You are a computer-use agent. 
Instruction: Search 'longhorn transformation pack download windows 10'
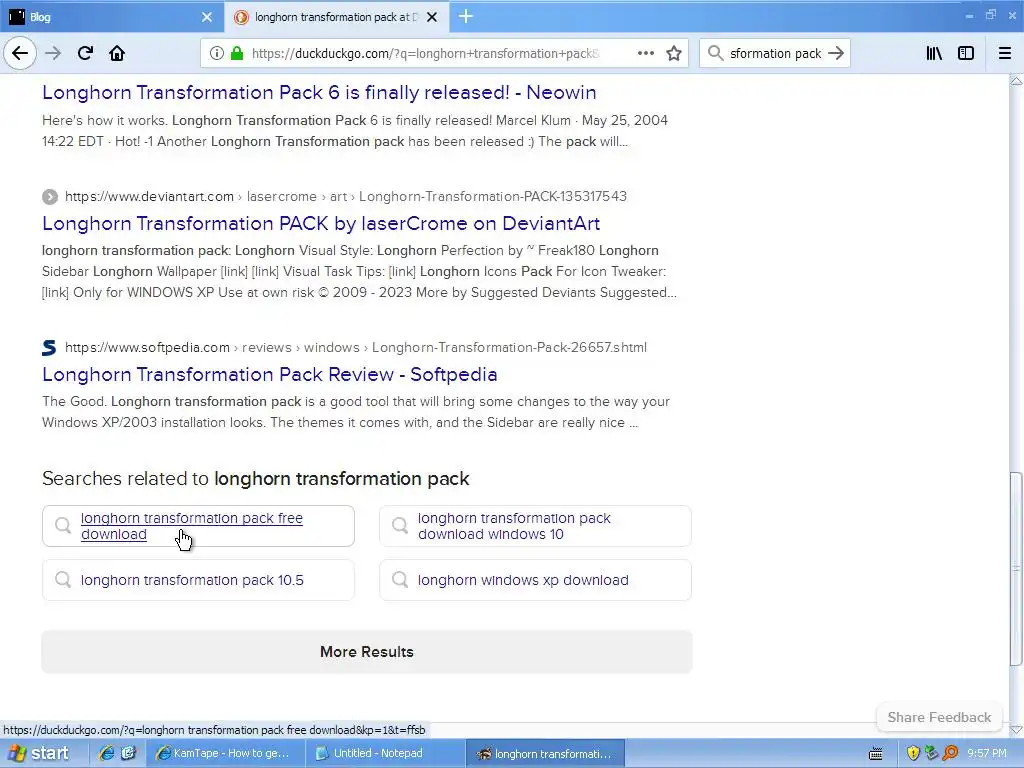(x=535, y=526)
